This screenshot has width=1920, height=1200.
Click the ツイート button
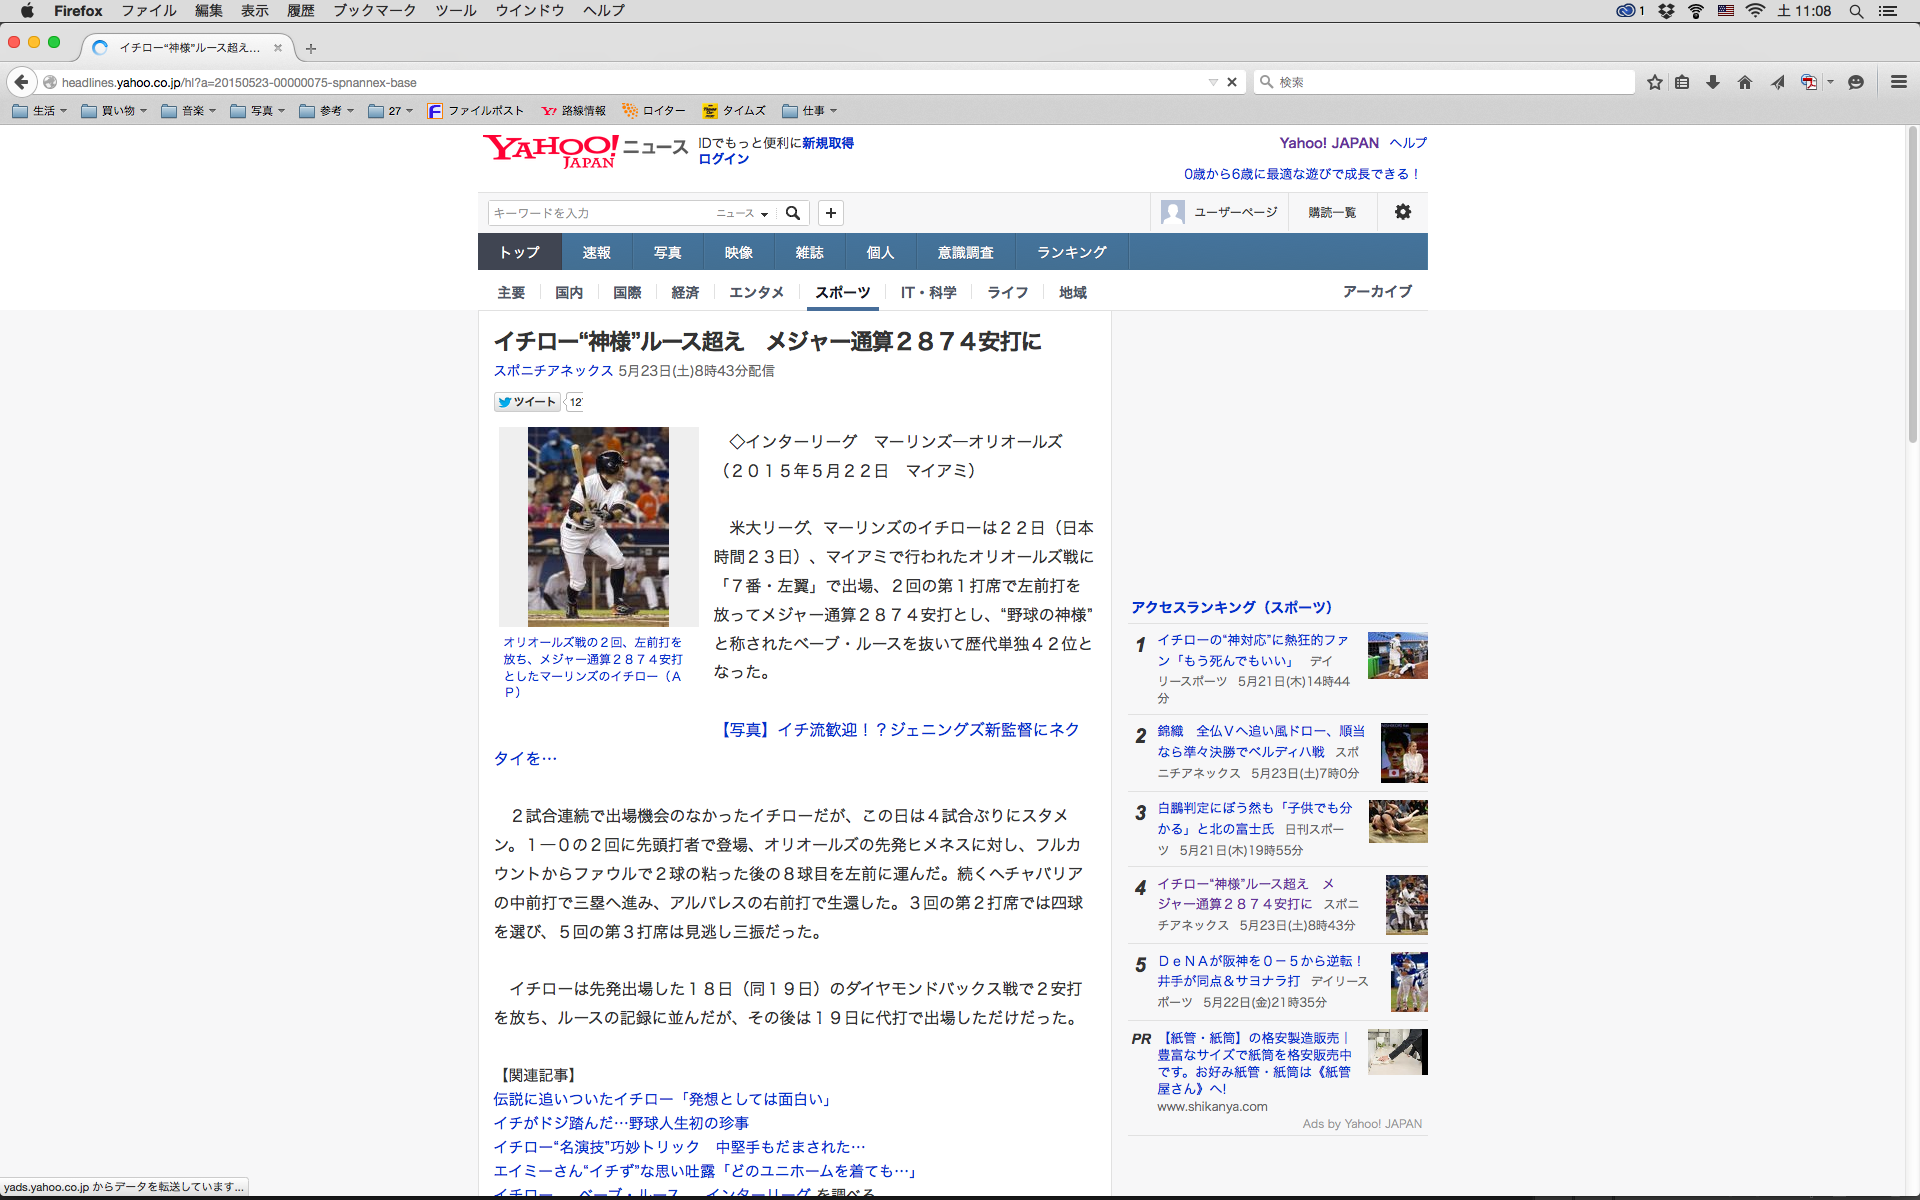(527, 402)
